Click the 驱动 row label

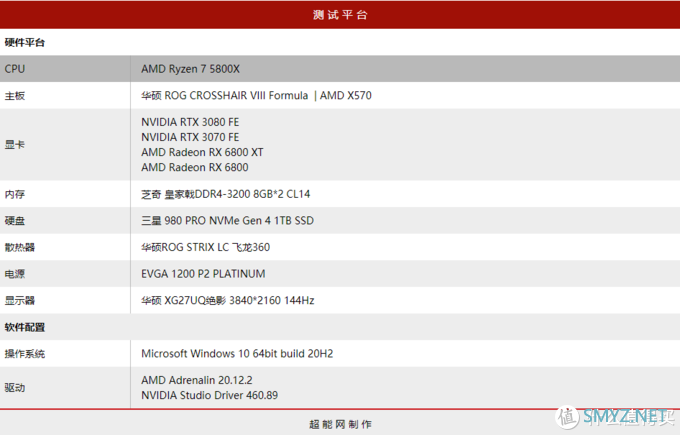pos(15,387)
